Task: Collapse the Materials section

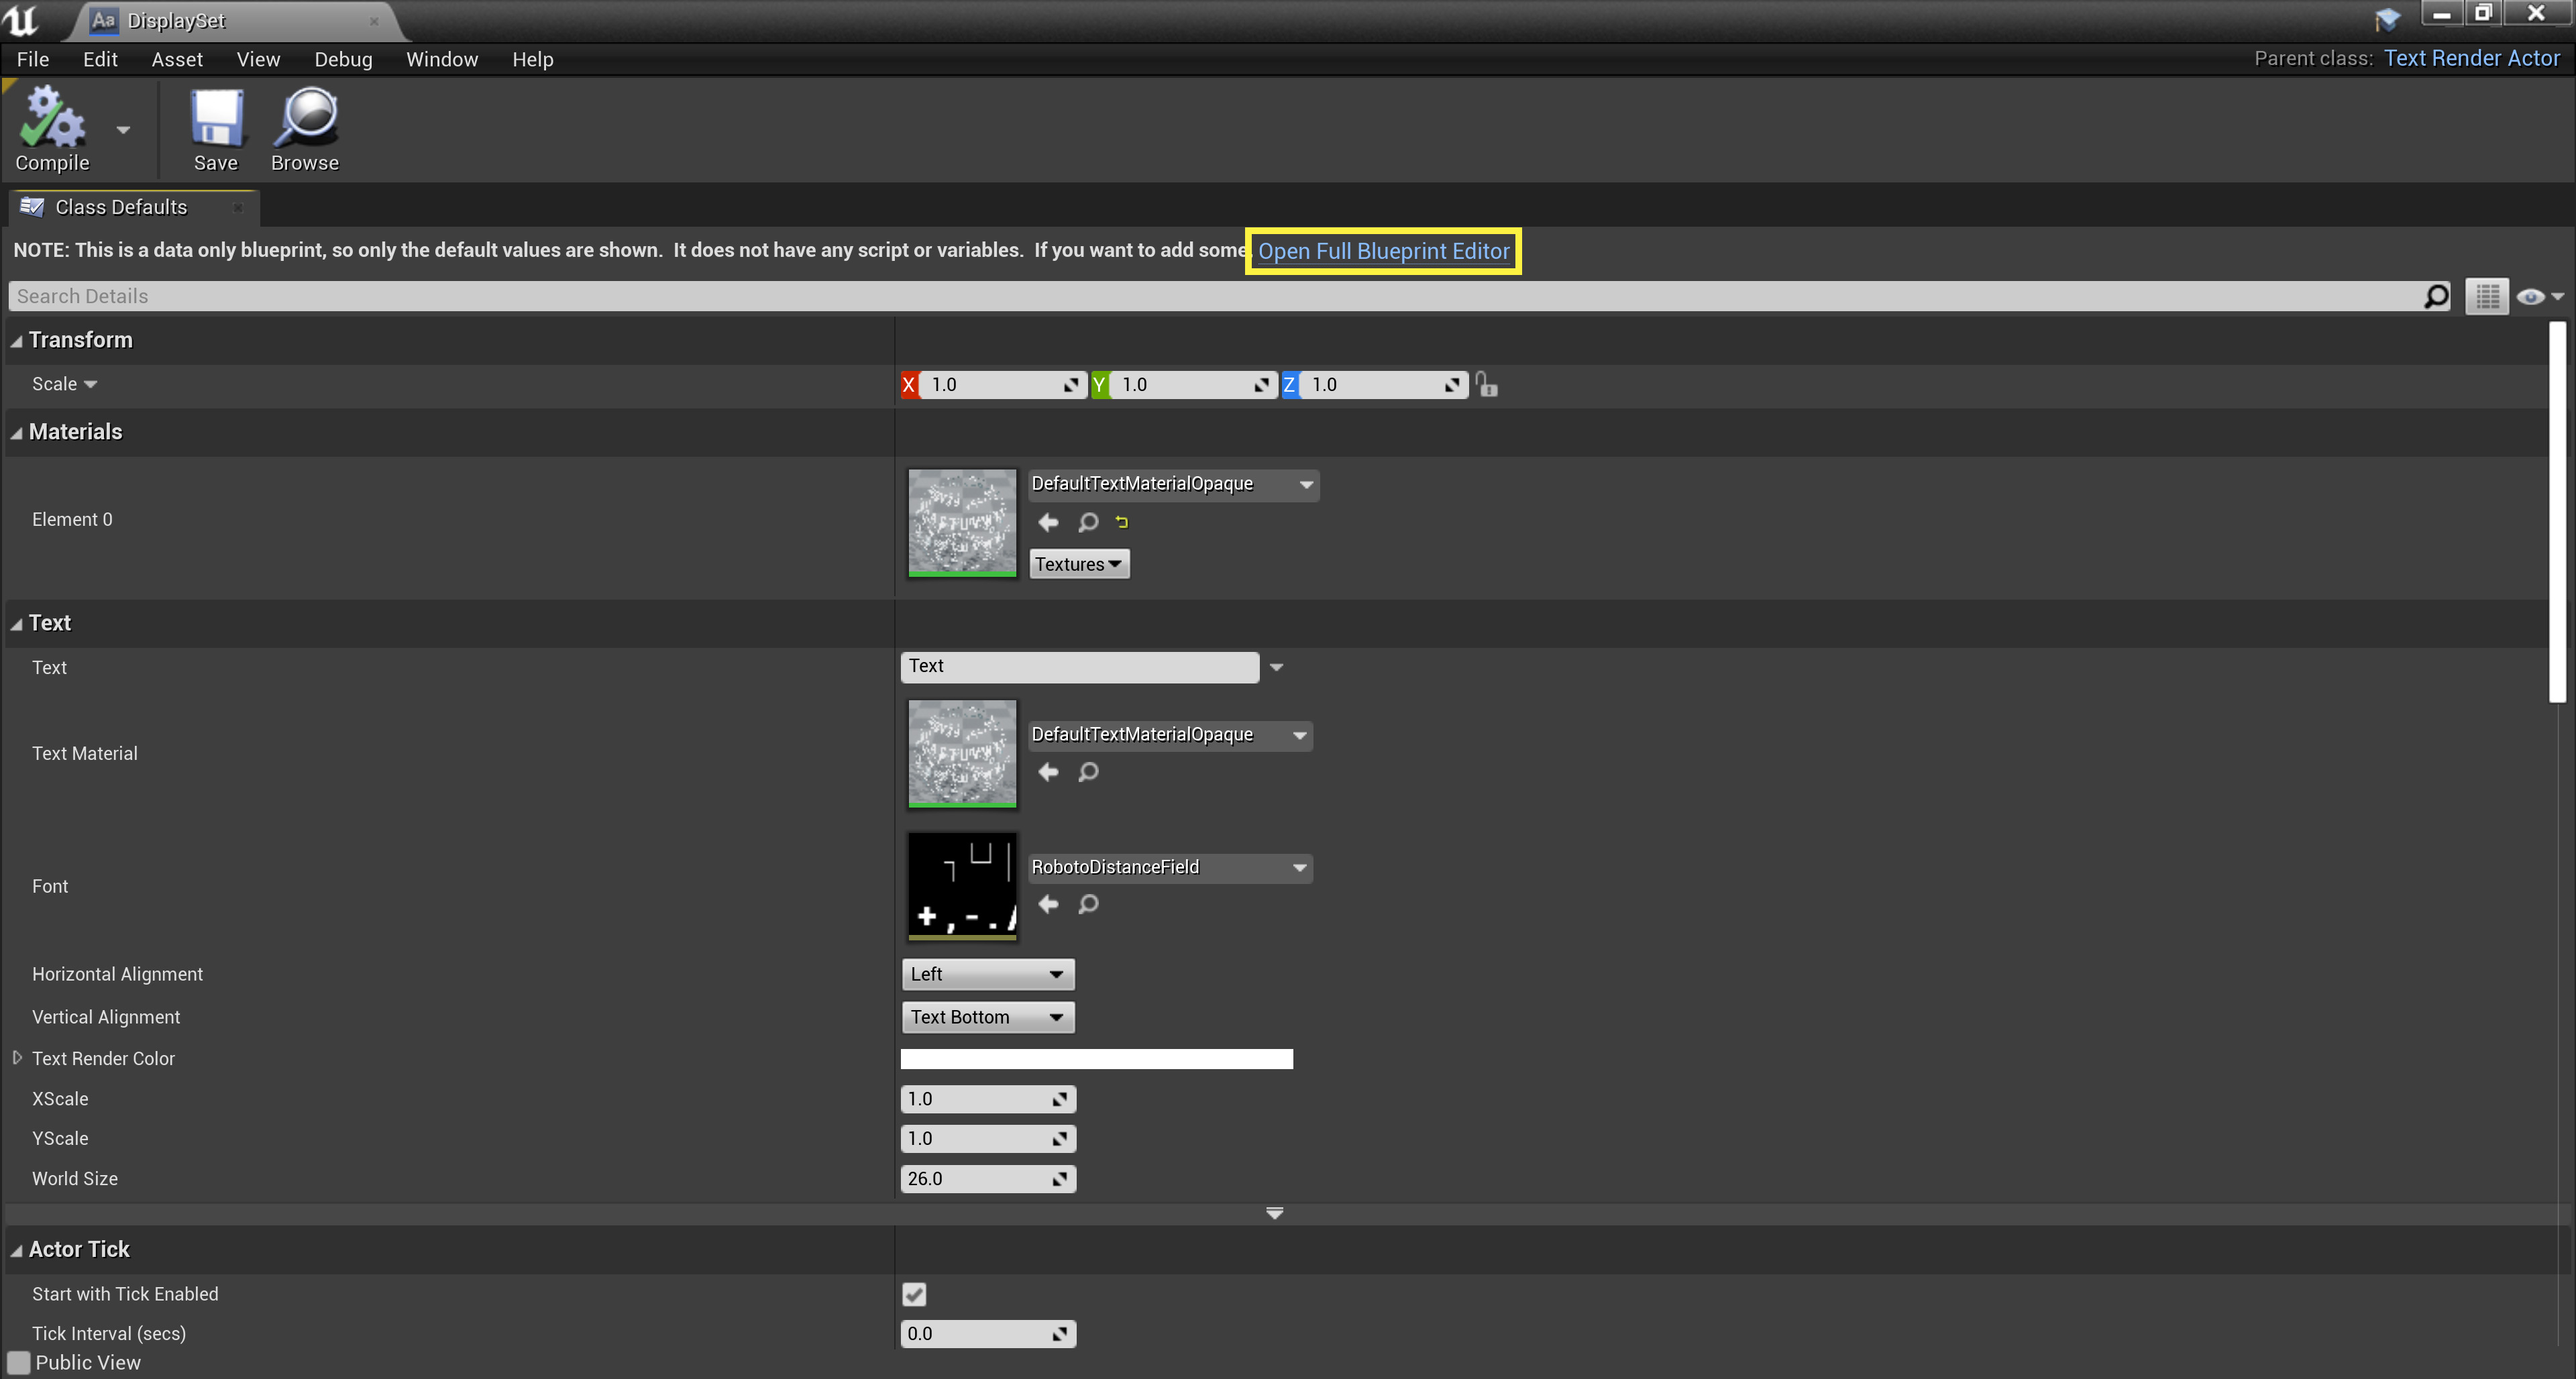Action: tap(16, 433)
